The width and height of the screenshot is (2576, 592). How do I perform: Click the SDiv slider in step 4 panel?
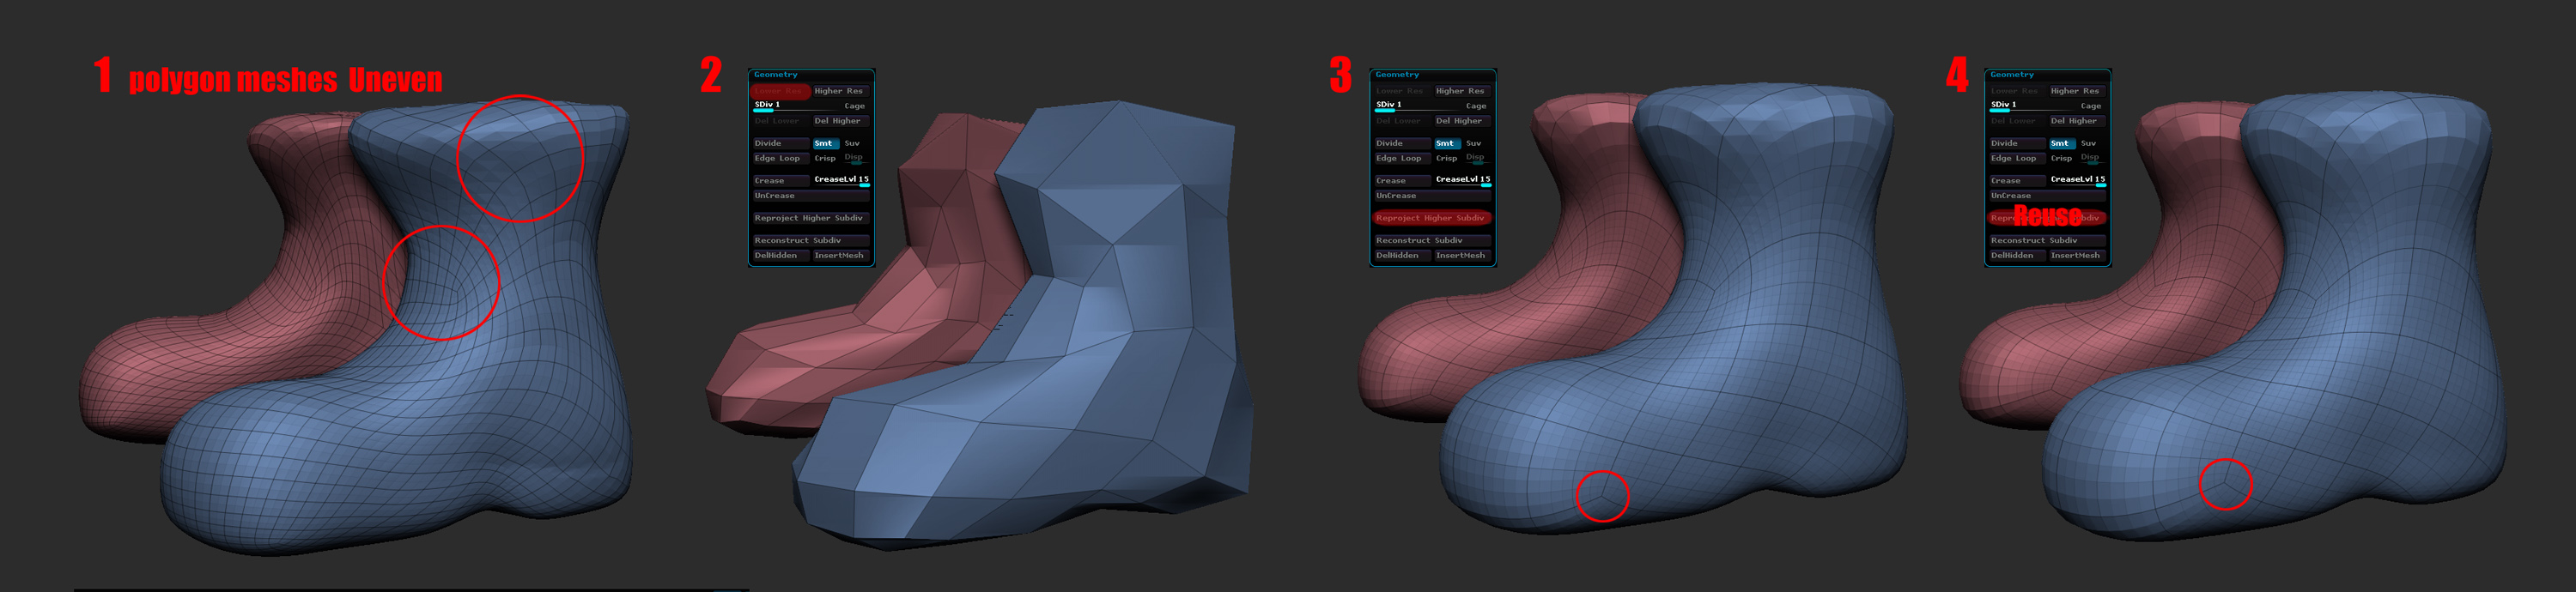click(2032, 106)
